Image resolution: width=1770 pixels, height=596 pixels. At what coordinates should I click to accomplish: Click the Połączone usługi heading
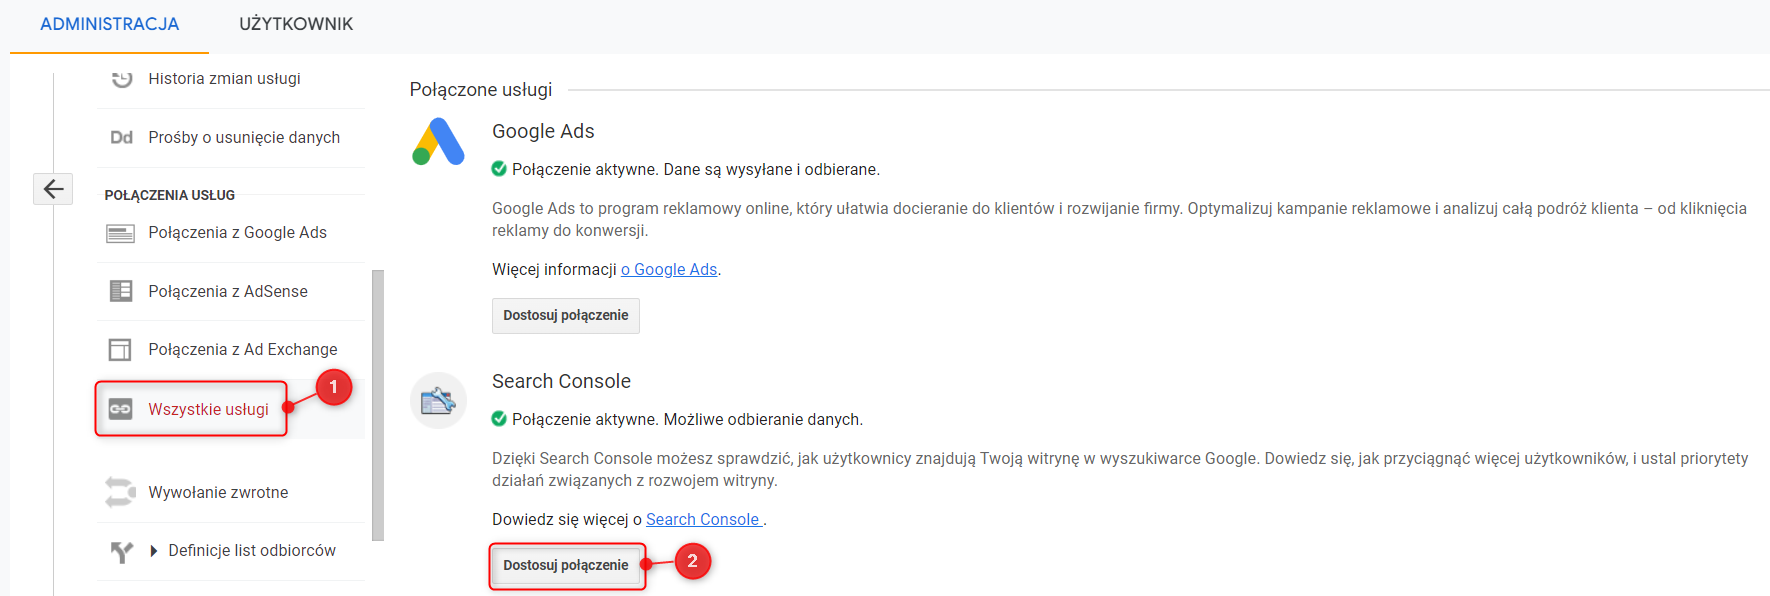click(x=481, y=90)
